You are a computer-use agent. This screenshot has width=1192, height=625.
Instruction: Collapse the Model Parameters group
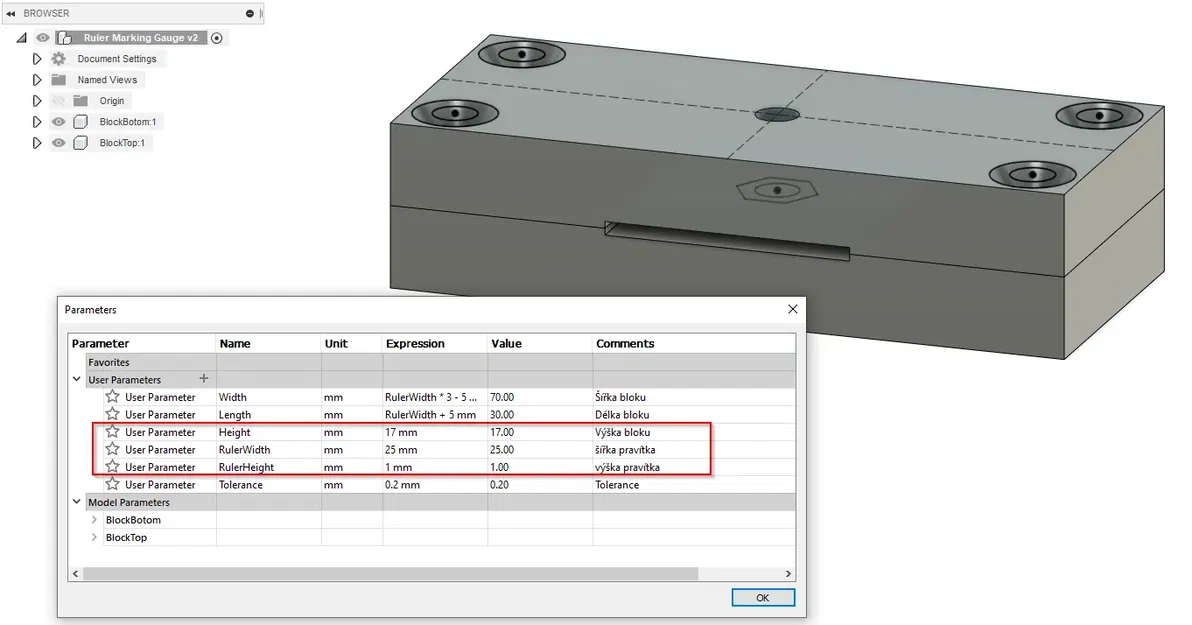click(x=77, y=501)
